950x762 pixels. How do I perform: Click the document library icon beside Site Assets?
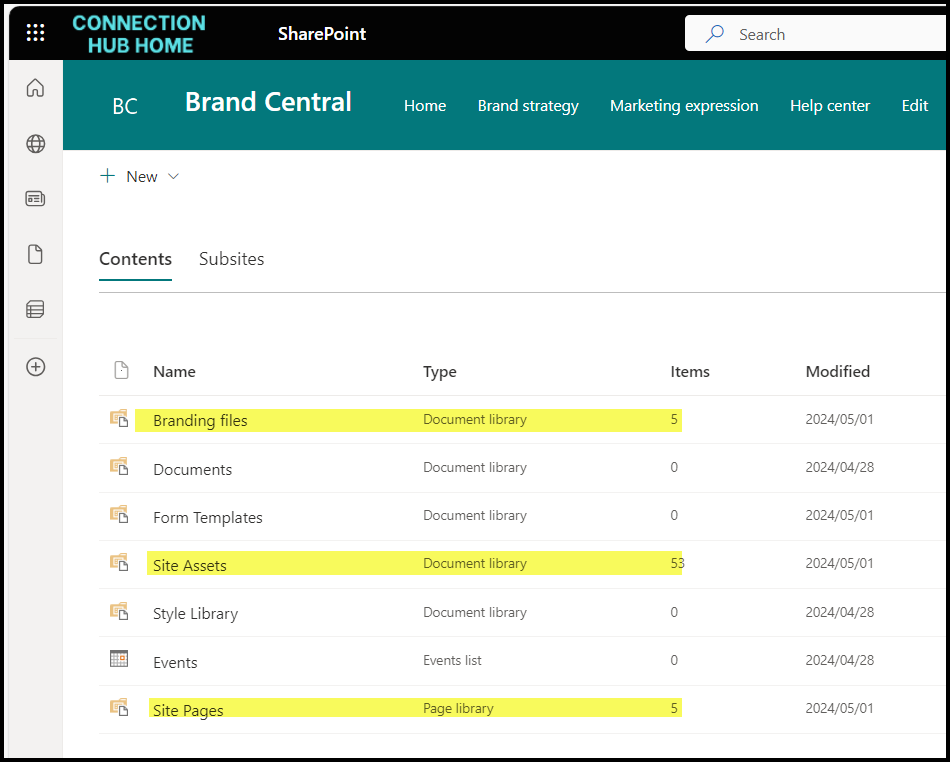[x=118, y=561]
